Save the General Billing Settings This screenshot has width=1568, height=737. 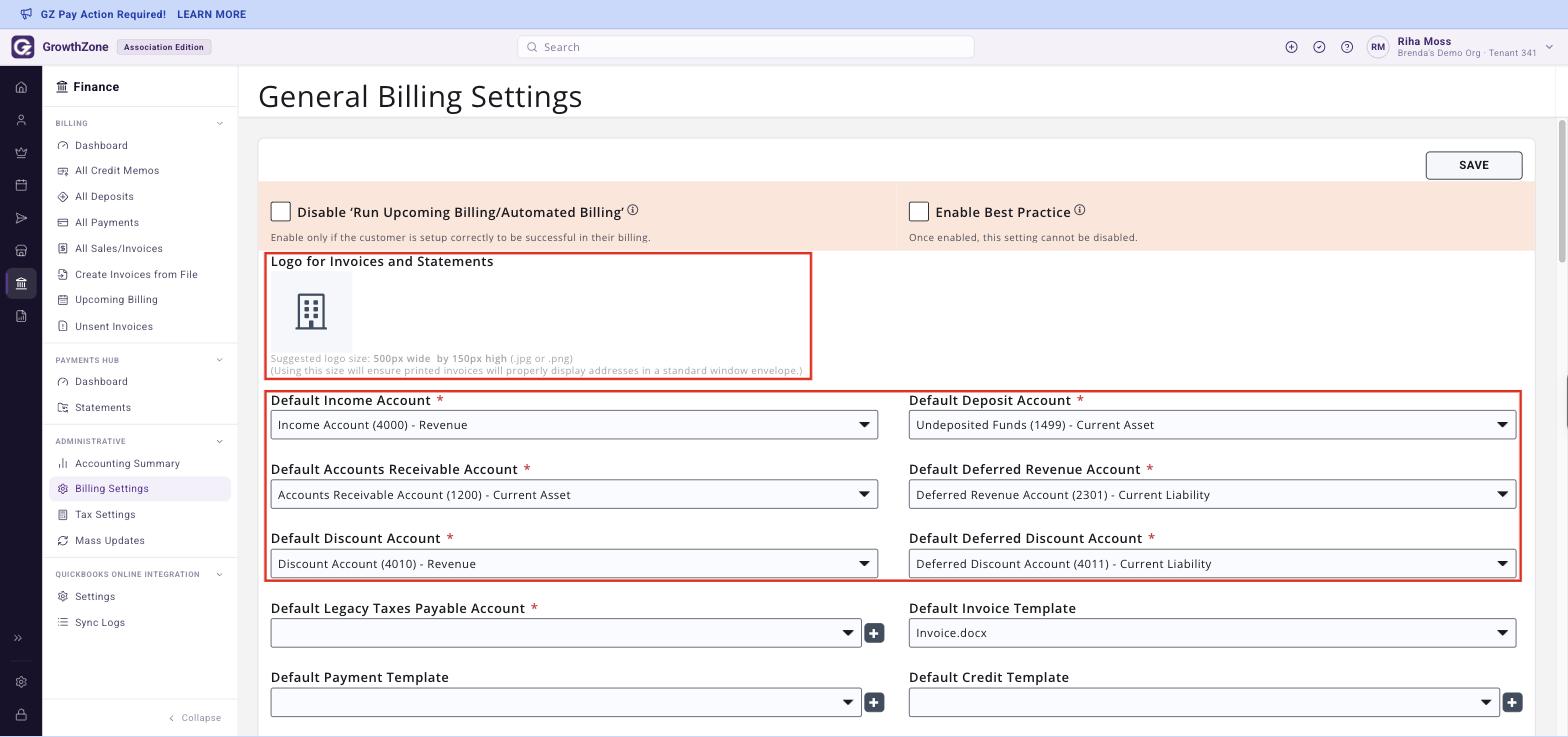[x=1474, y=165]
